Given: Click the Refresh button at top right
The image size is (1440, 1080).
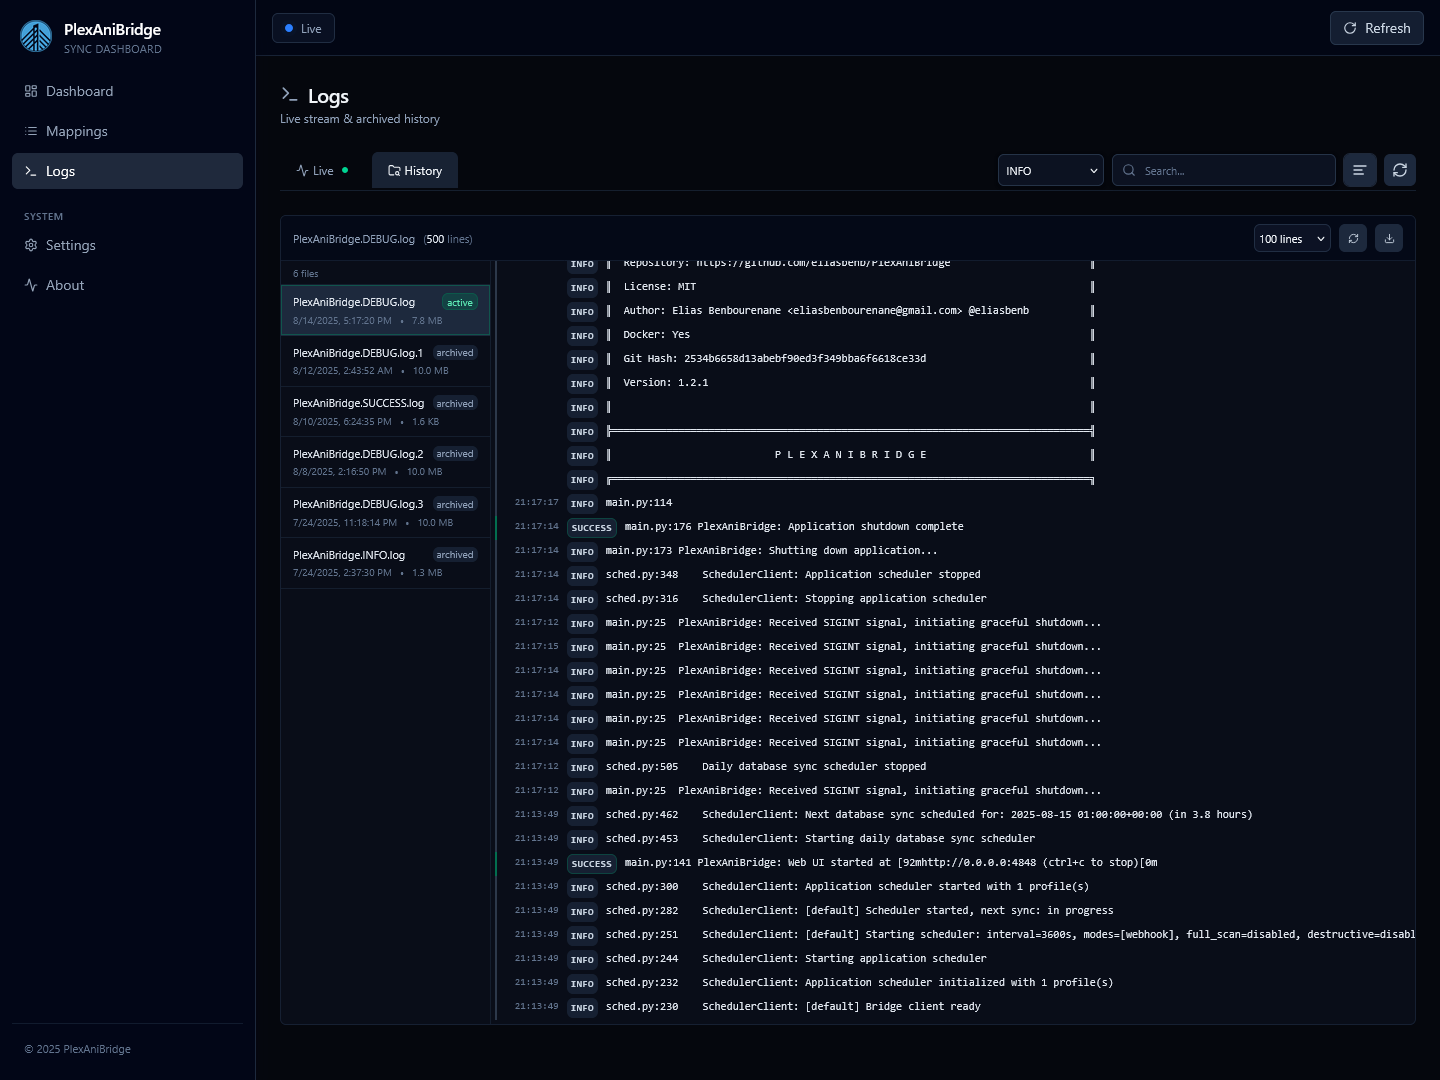Looking at the screenshot, I should pos(1376,28).
